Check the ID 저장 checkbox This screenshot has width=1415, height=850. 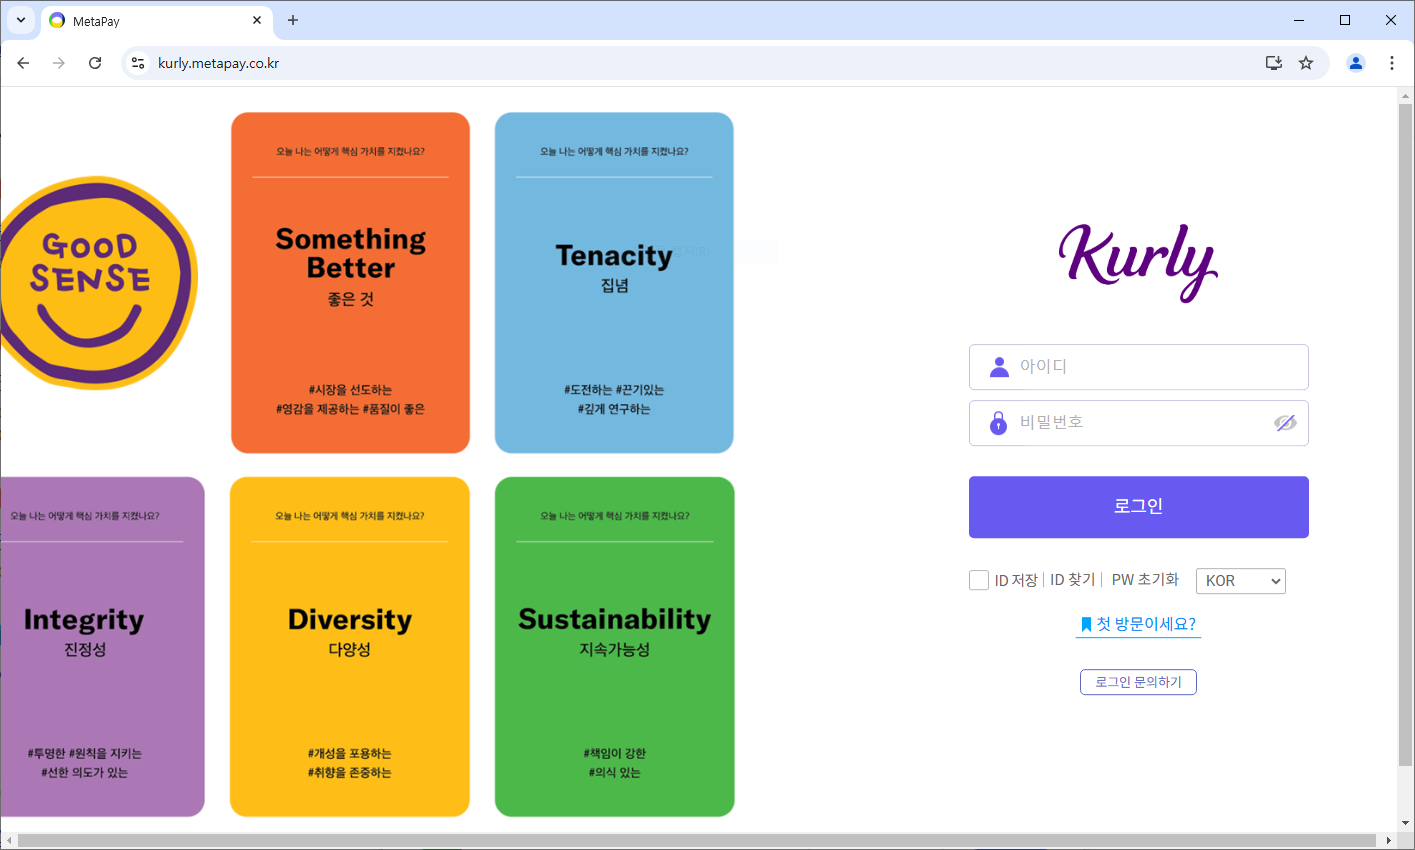click(x=979, y=580)
